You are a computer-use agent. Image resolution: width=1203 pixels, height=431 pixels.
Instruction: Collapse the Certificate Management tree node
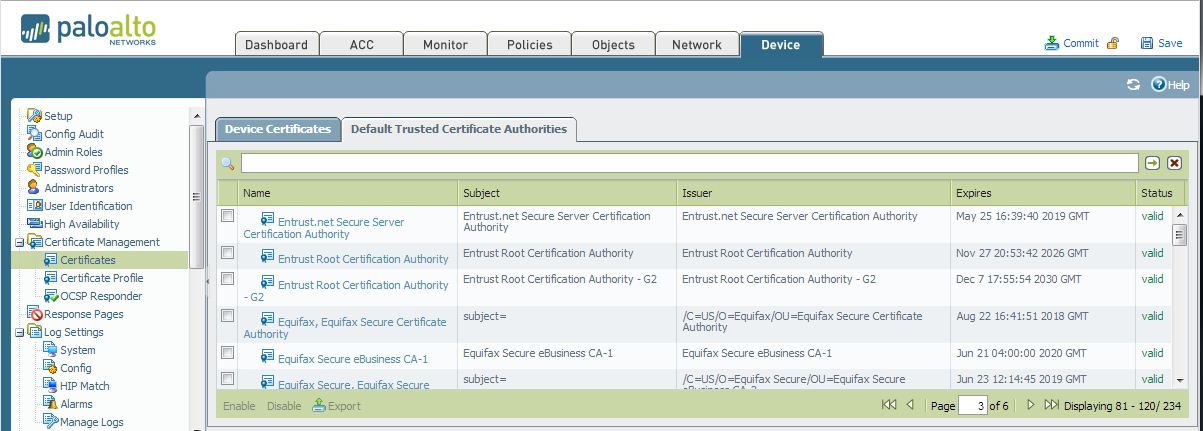[19, 242]
